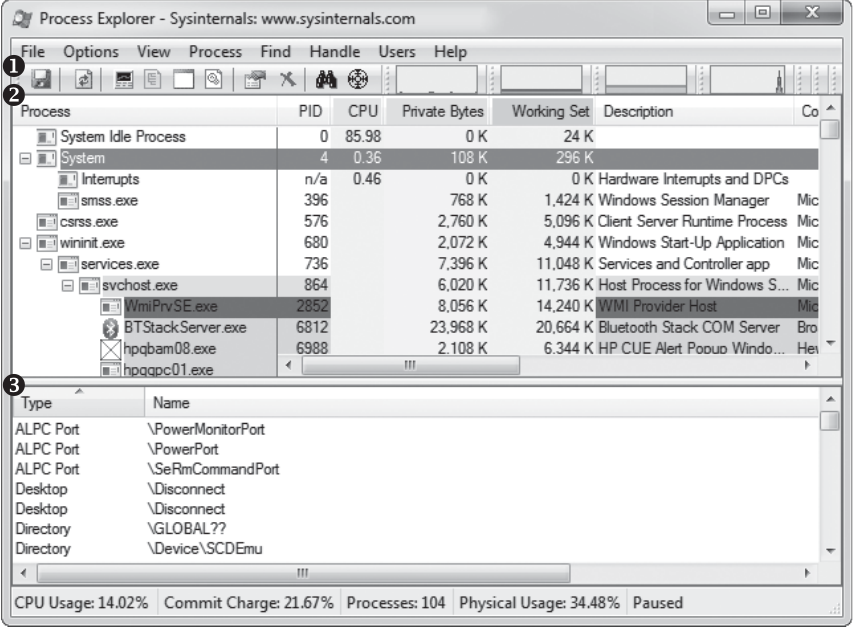Toggle the process tree view icon
Screen dimensions: 853x628
(x=153, y=79)
